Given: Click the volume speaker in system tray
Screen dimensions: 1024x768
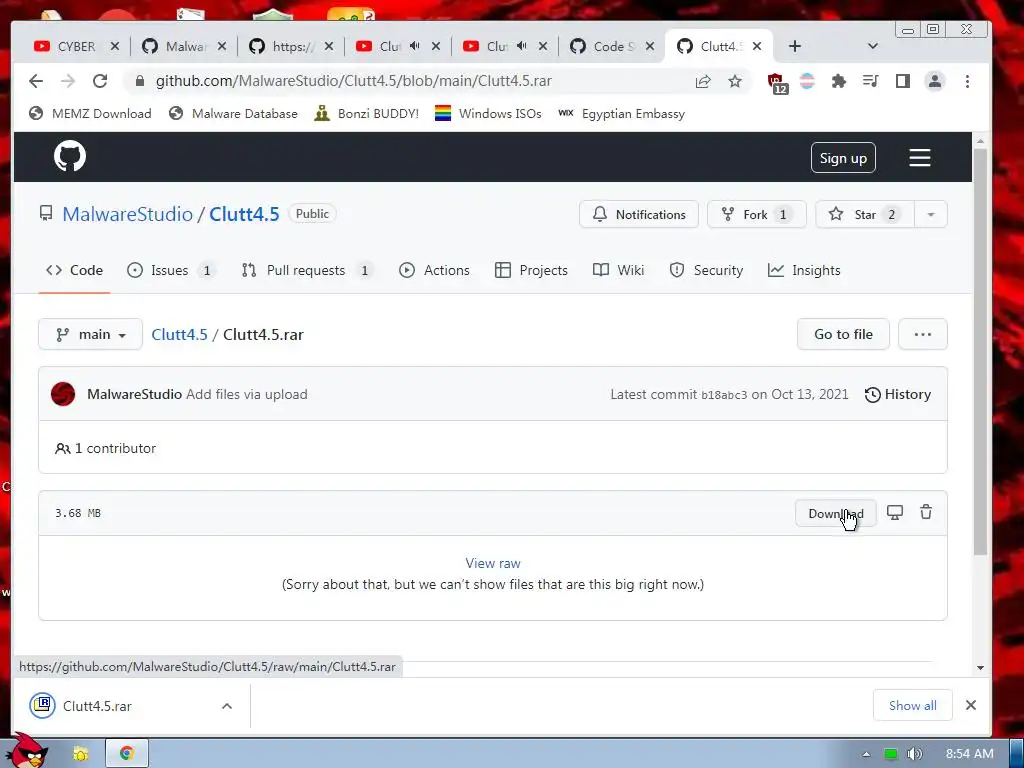Looking at the screenshot, I should tap(914, 754).
